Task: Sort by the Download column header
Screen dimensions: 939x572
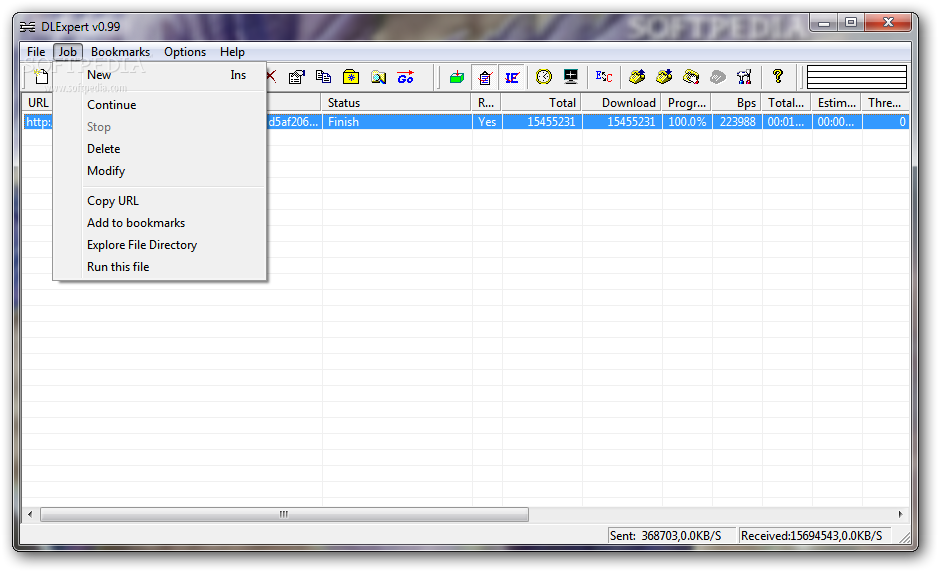Action: (622, 103)
